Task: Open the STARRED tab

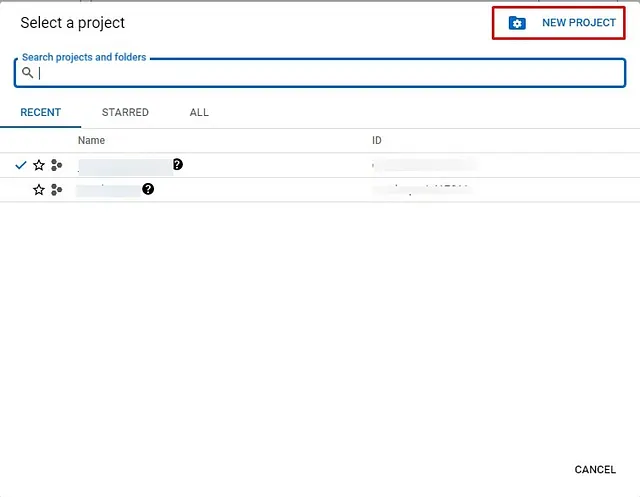Action: click(125, 112)
